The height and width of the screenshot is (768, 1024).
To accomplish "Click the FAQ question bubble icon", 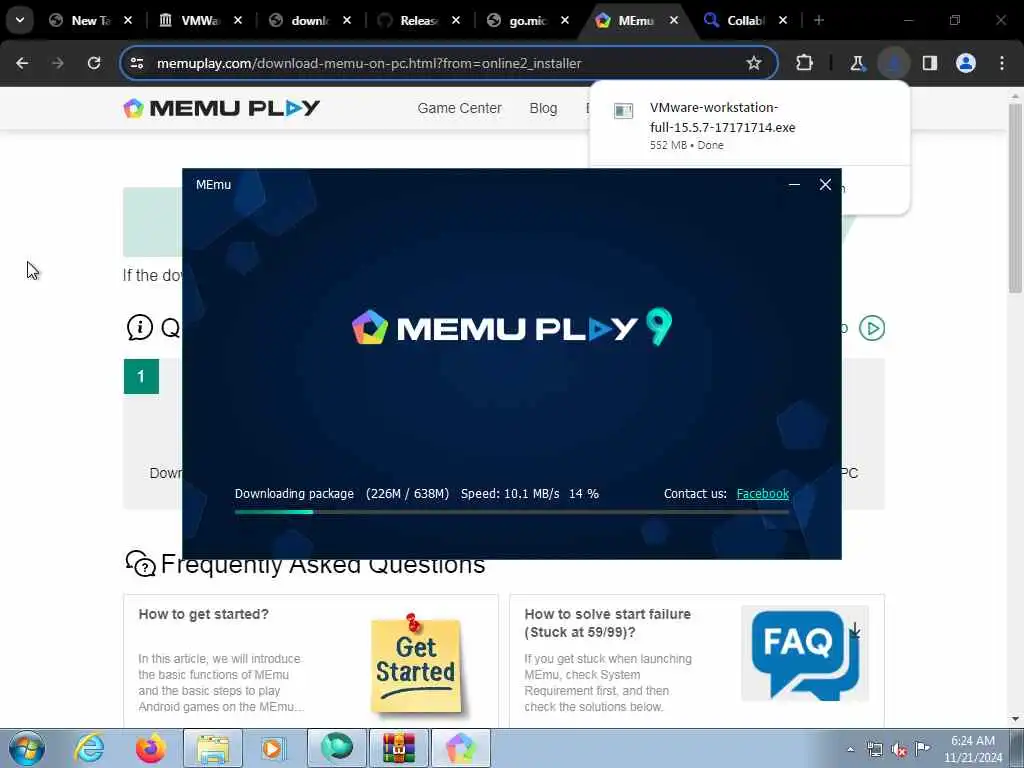I will [140, 564].
